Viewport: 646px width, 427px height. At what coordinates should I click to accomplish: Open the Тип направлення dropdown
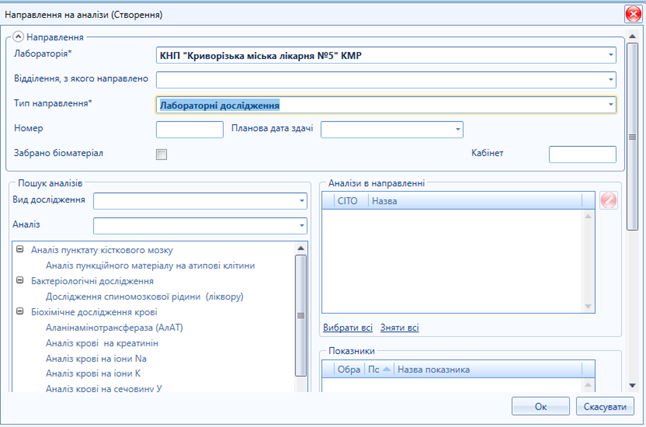click(611, 105)
